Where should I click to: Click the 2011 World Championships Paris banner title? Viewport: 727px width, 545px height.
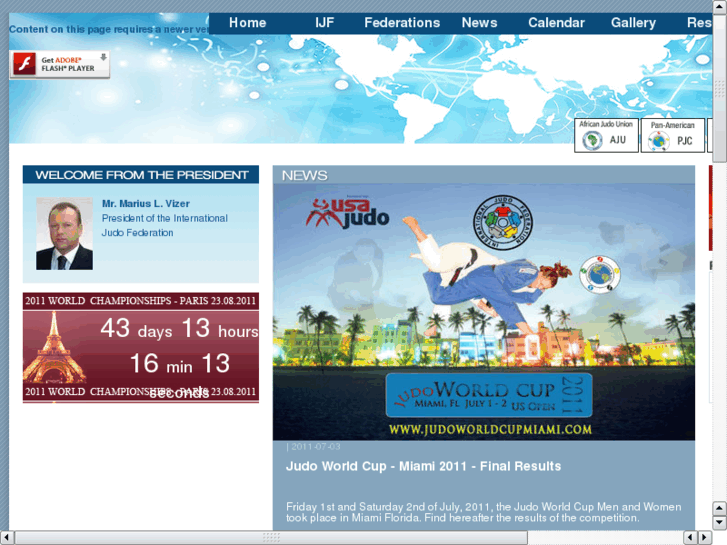click(140, 301)
